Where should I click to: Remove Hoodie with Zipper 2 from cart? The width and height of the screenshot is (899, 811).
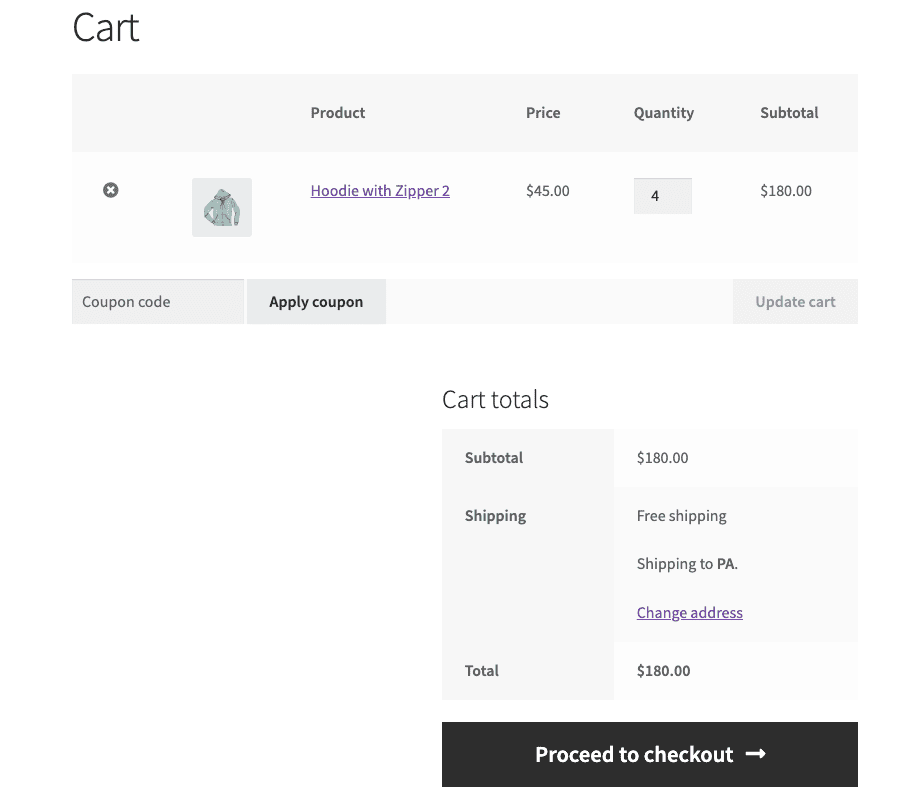click(x=110, y=190)
